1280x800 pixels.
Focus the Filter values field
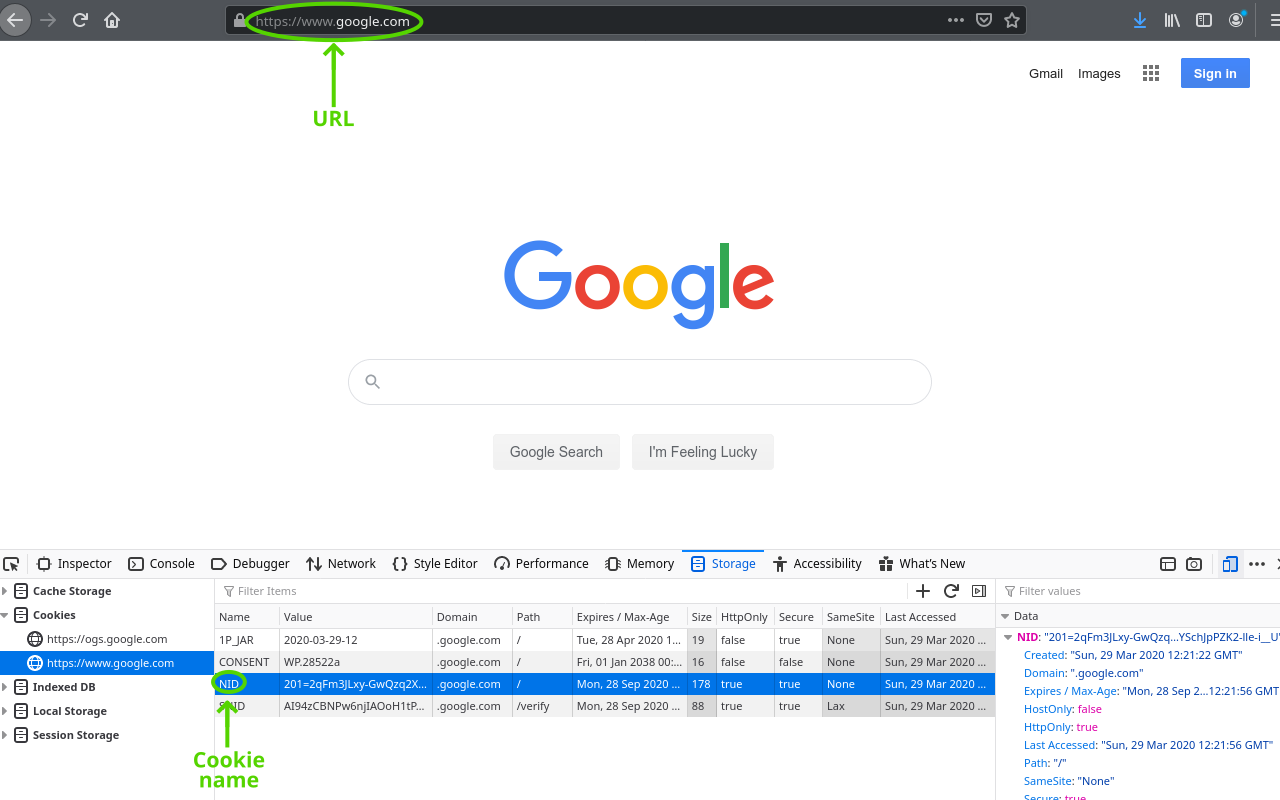coord(1140,591)
